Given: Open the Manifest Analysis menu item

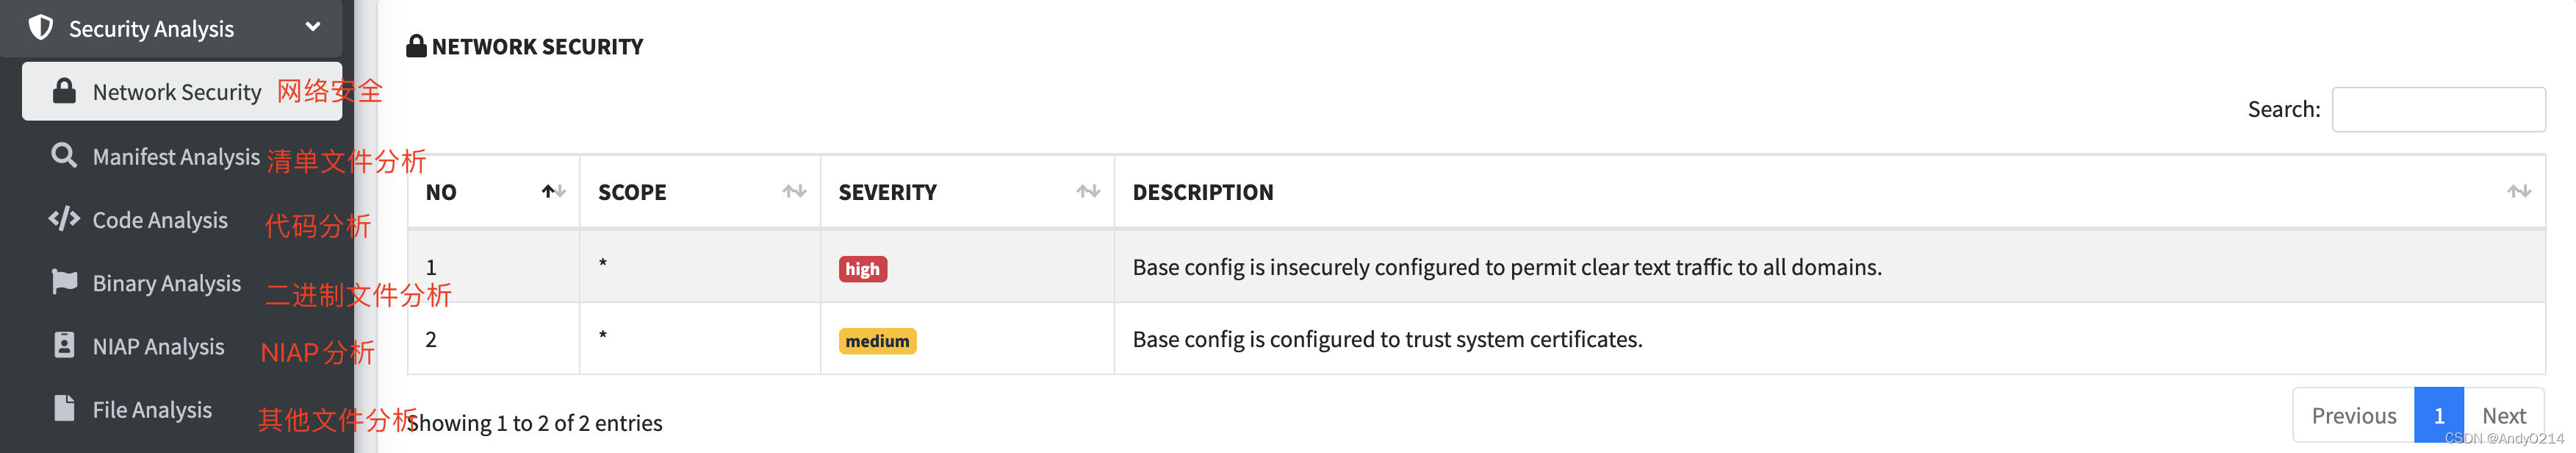Looking at the screenshot, I should (x=176, y=157).
